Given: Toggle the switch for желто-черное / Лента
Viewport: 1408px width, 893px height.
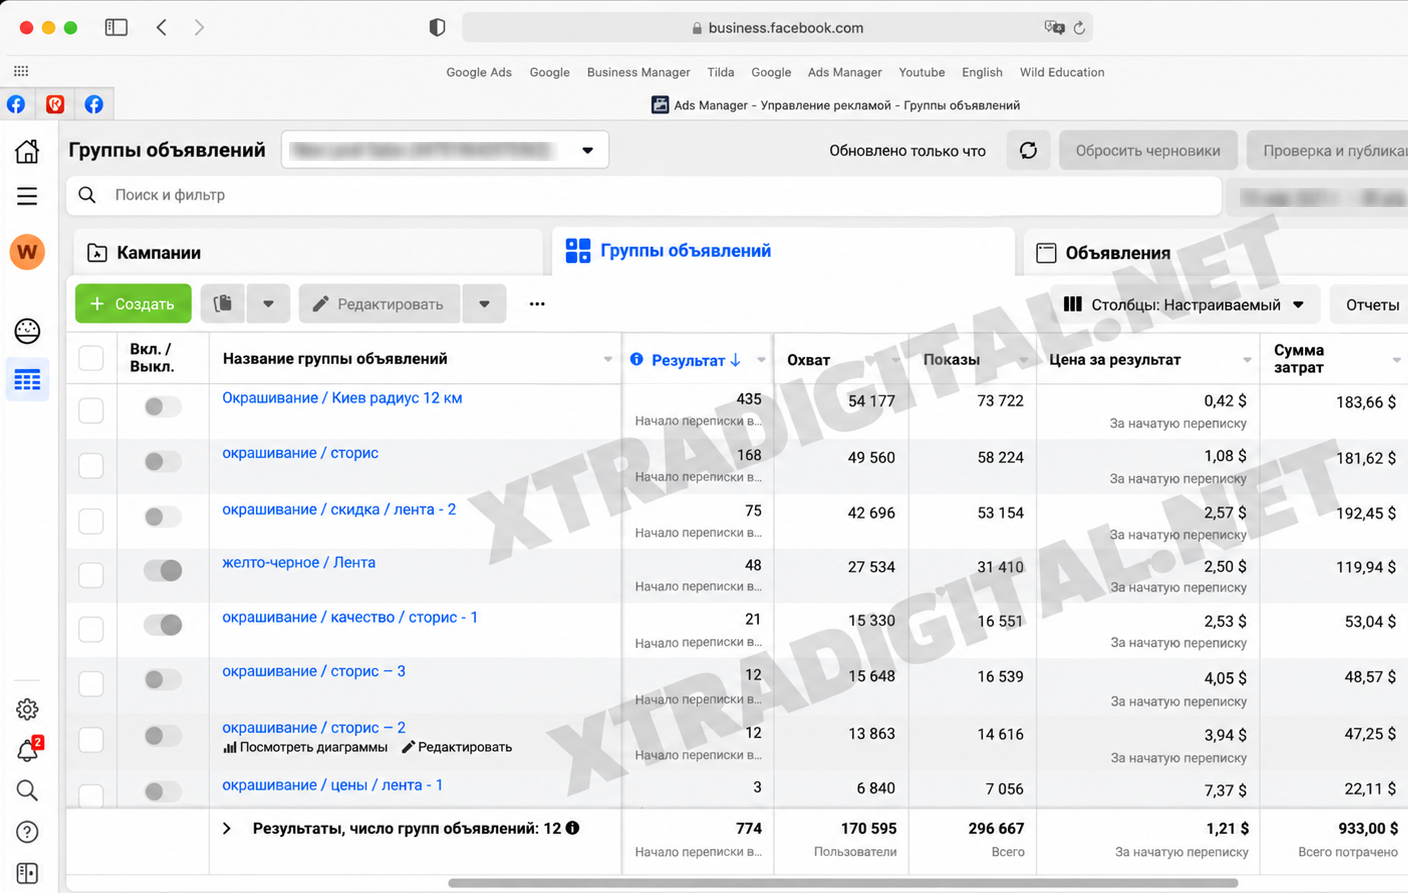Looking at the screenshot, I should 162,570.
